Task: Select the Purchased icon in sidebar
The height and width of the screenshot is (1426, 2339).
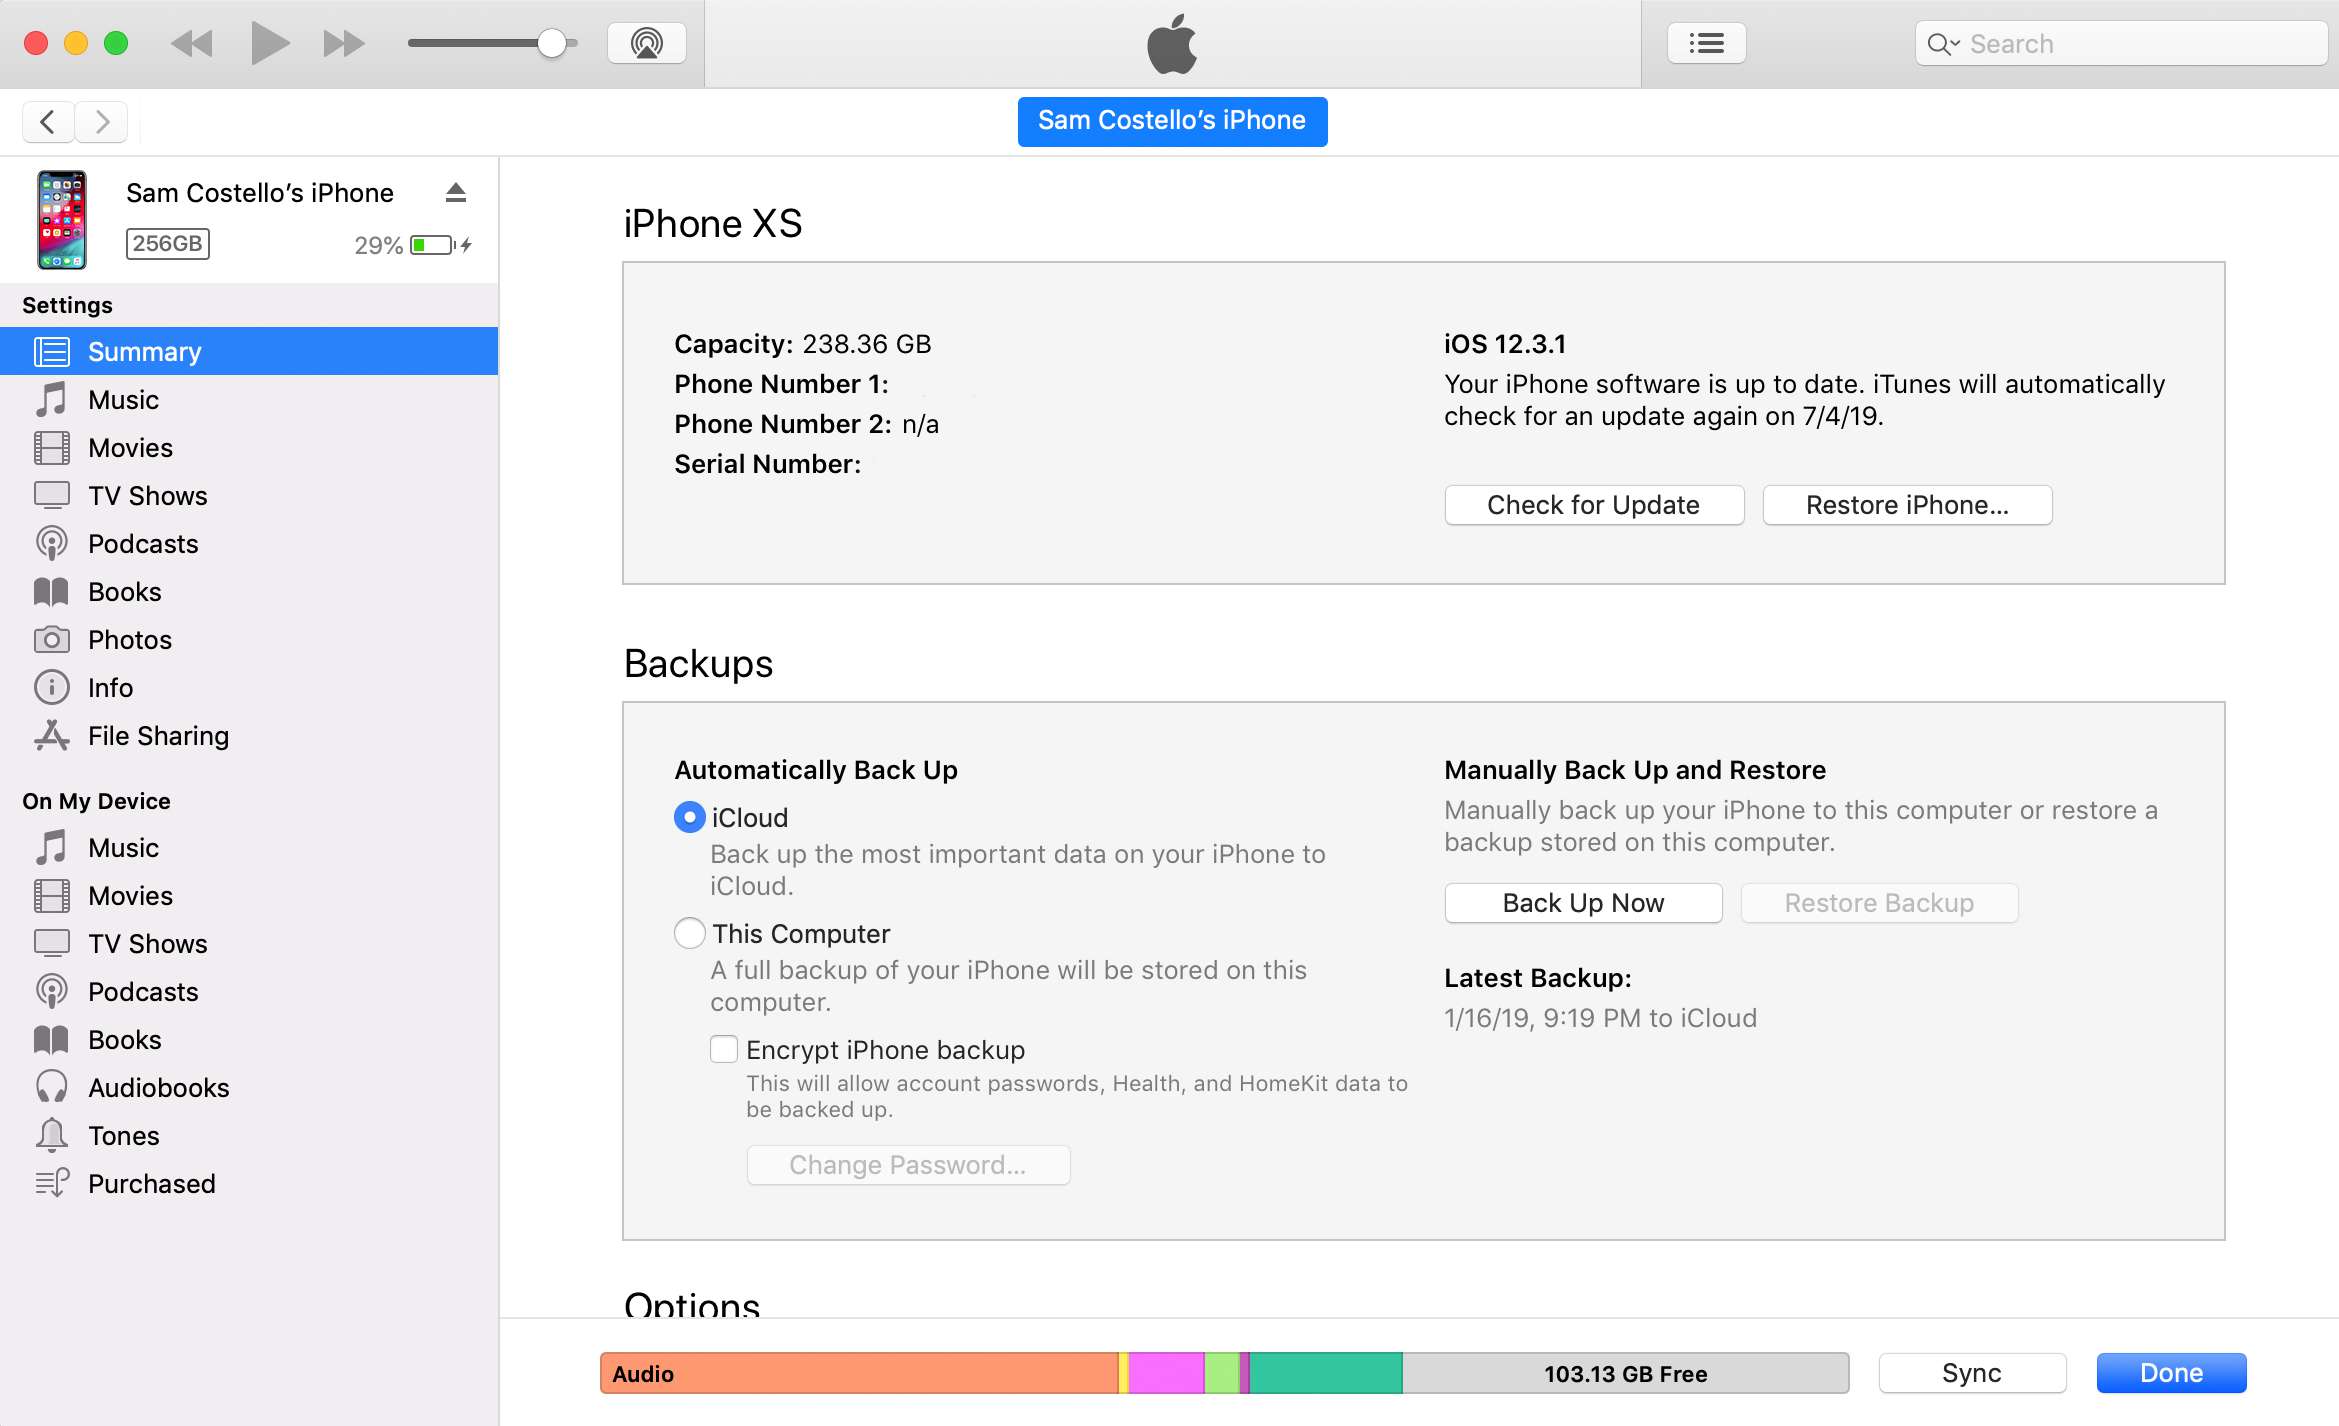Action: click(50, 1182)
